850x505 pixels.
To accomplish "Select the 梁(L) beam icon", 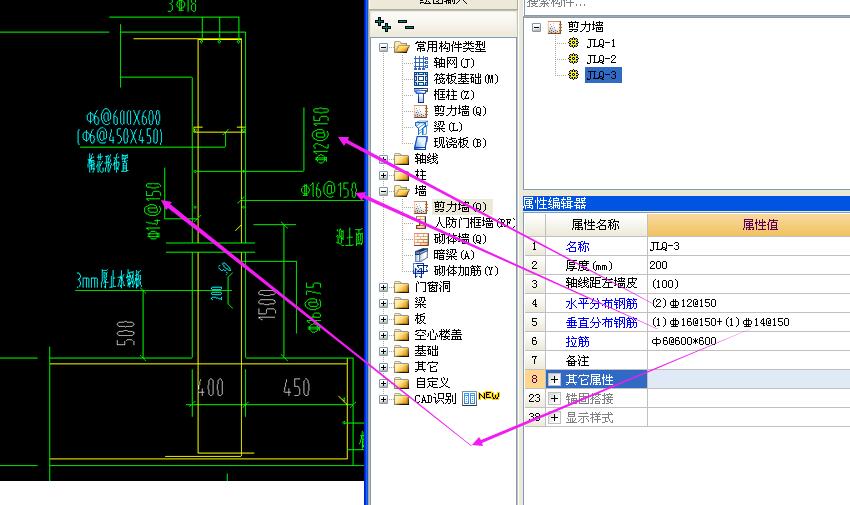I will (421, 127).
